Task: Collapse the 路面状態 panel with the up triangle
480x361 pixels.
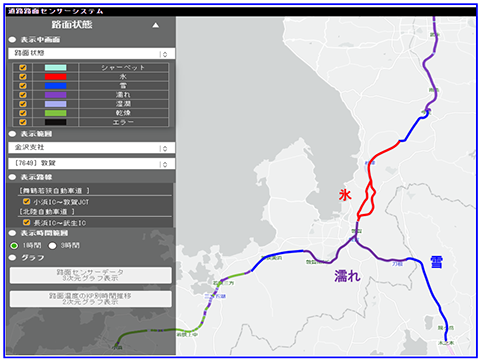Action: [155, 25]
